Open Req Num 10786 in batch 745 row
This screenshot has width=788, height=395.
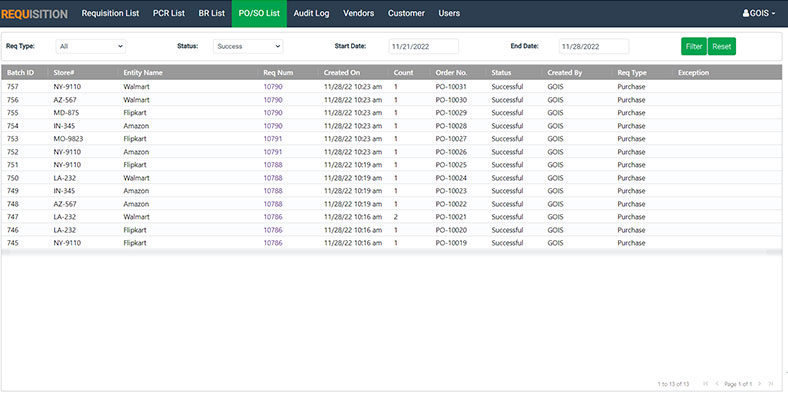click(x=273, y=243)
